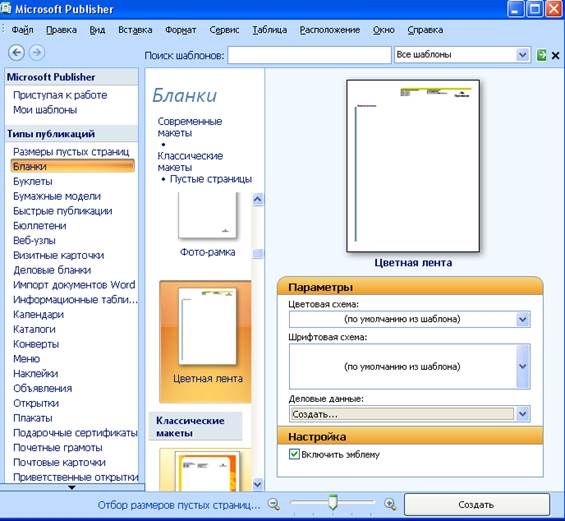Image resolution: width=565 pixels, height=521 pixels.
Task: Click 'Отбор размеров пустых страниц...' link
Action: point(179,505)
